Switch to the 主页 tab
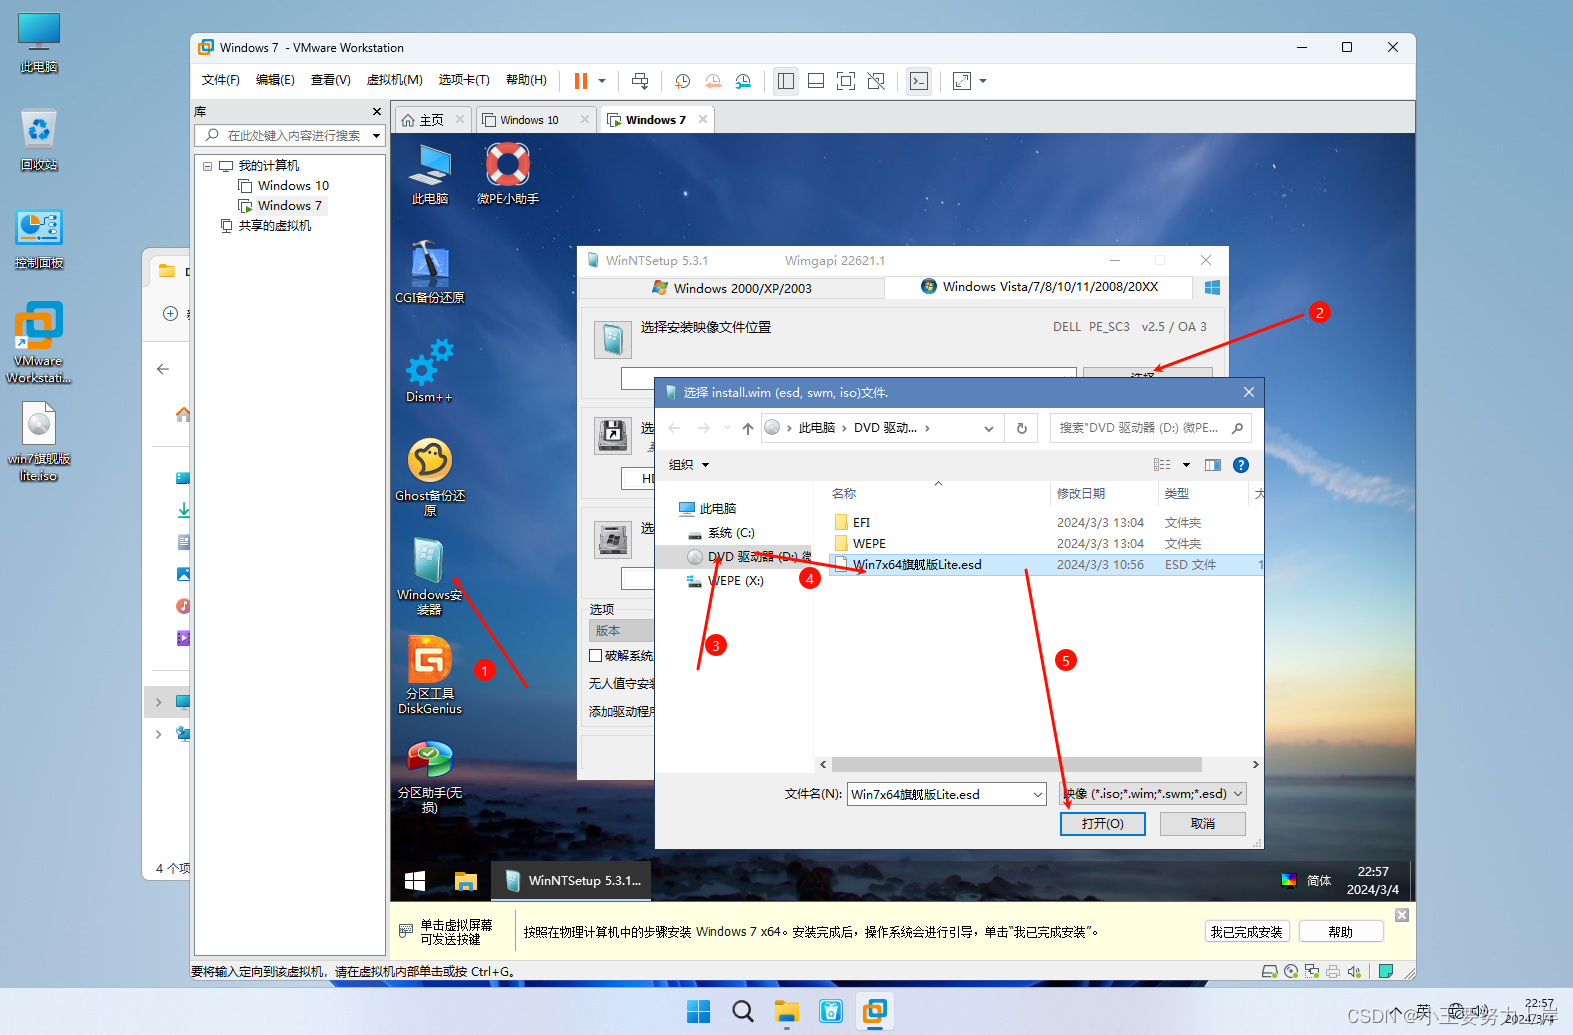 pos(432,120)
